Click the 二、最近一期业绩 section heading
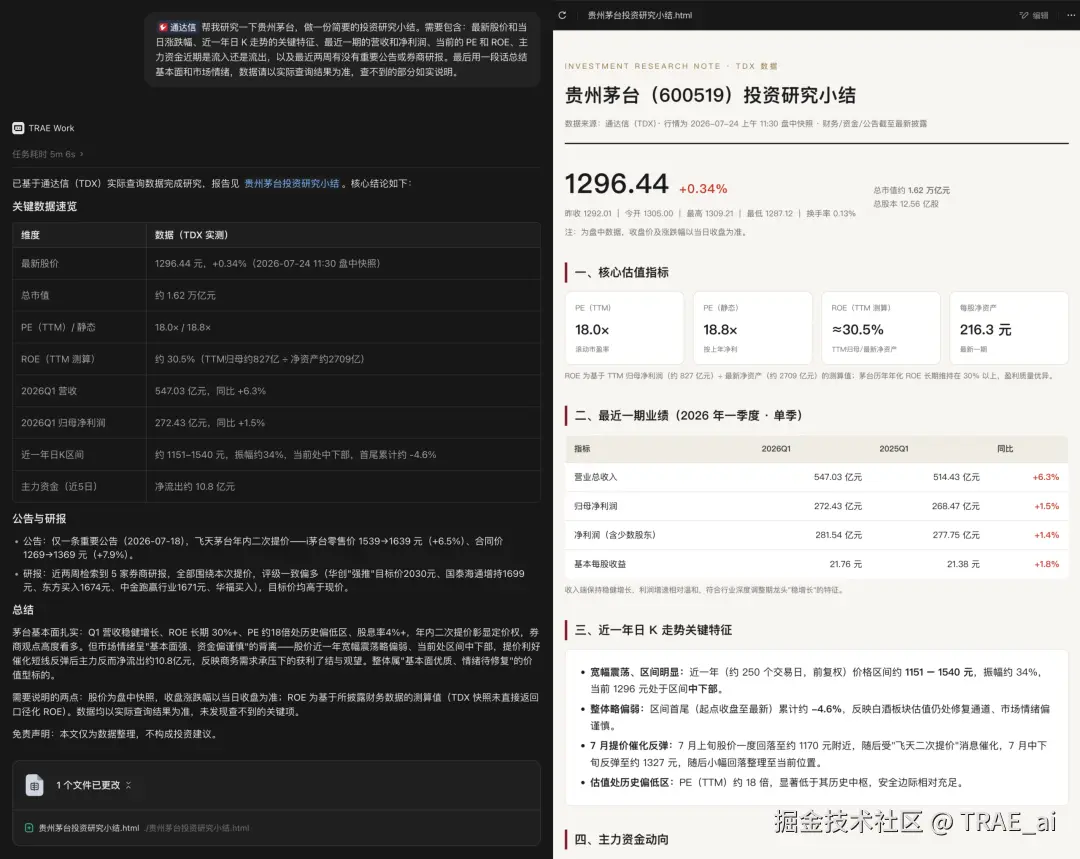1080x859 pixels. 688,415
